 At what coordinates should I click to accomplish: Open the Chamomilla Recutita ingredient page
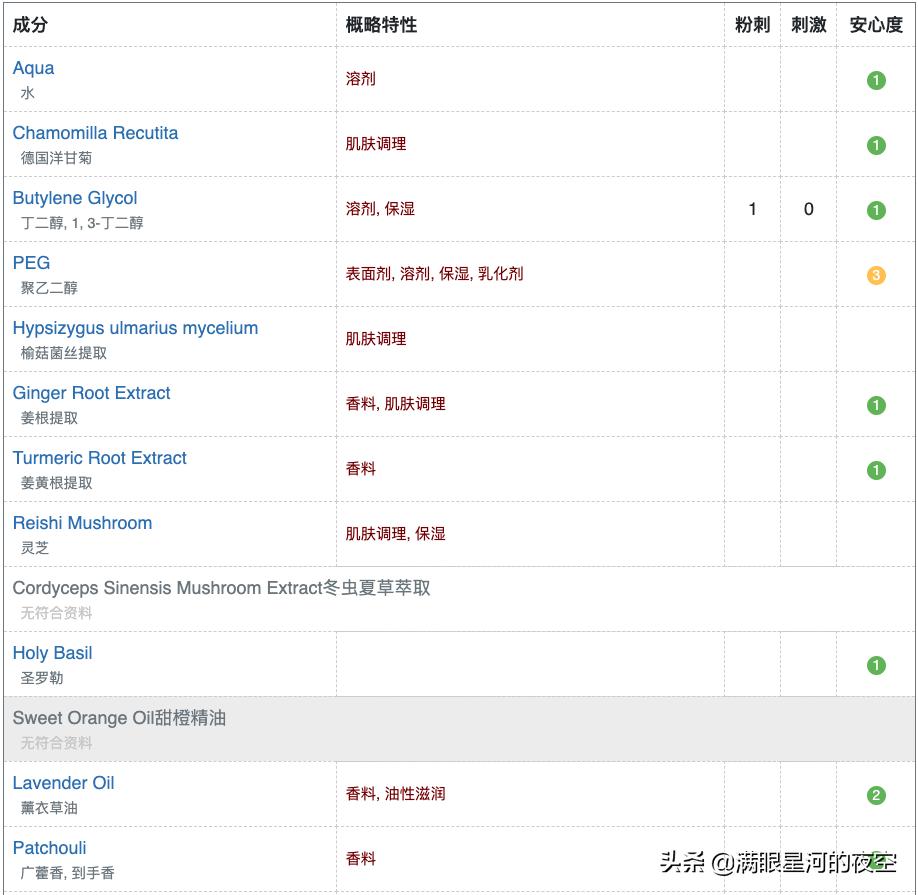pos(95,133)
